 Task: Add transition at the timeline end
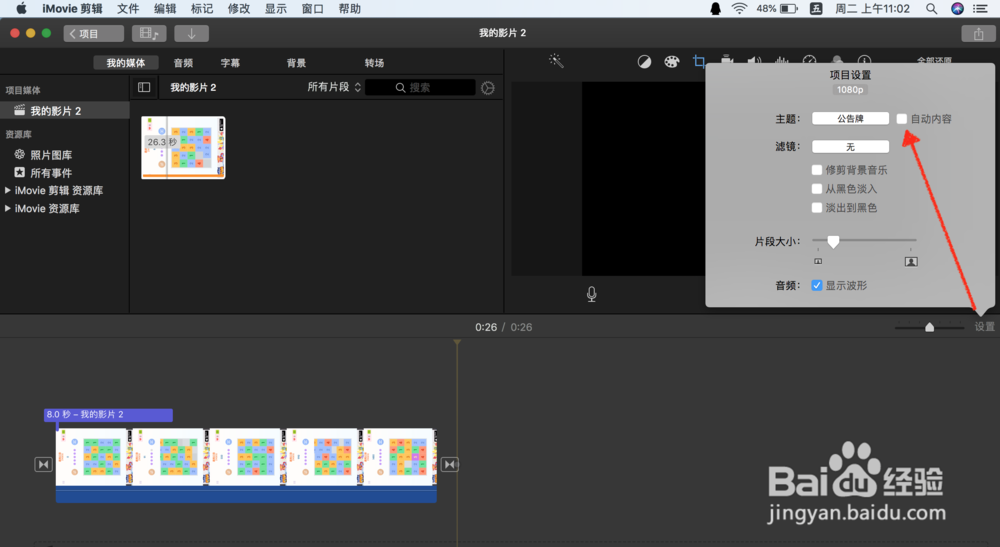(x=450, y=464)
